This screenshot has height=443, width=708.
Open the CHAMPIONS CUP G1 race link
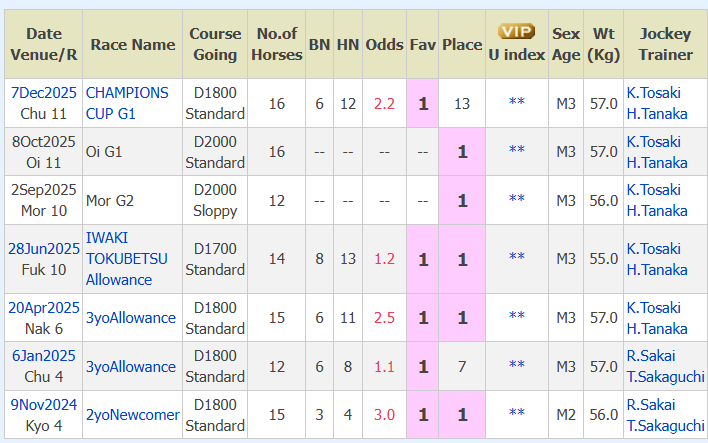(x=127, y=103)
